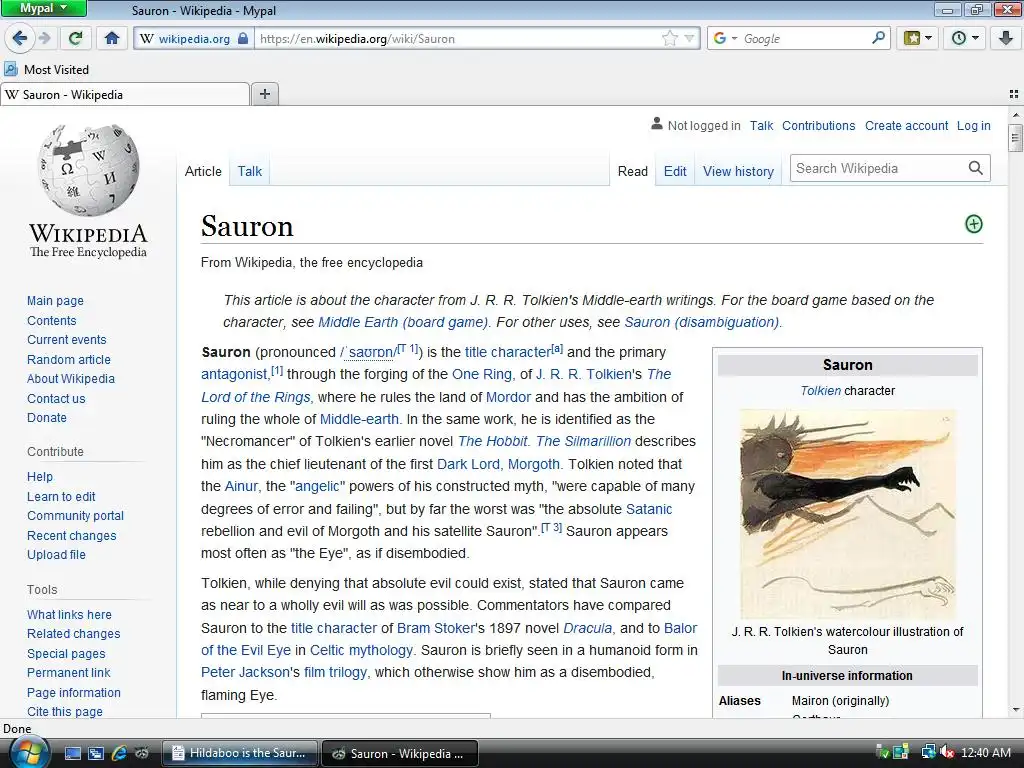Go to Main page in sidebar

(x=56, y=300)
